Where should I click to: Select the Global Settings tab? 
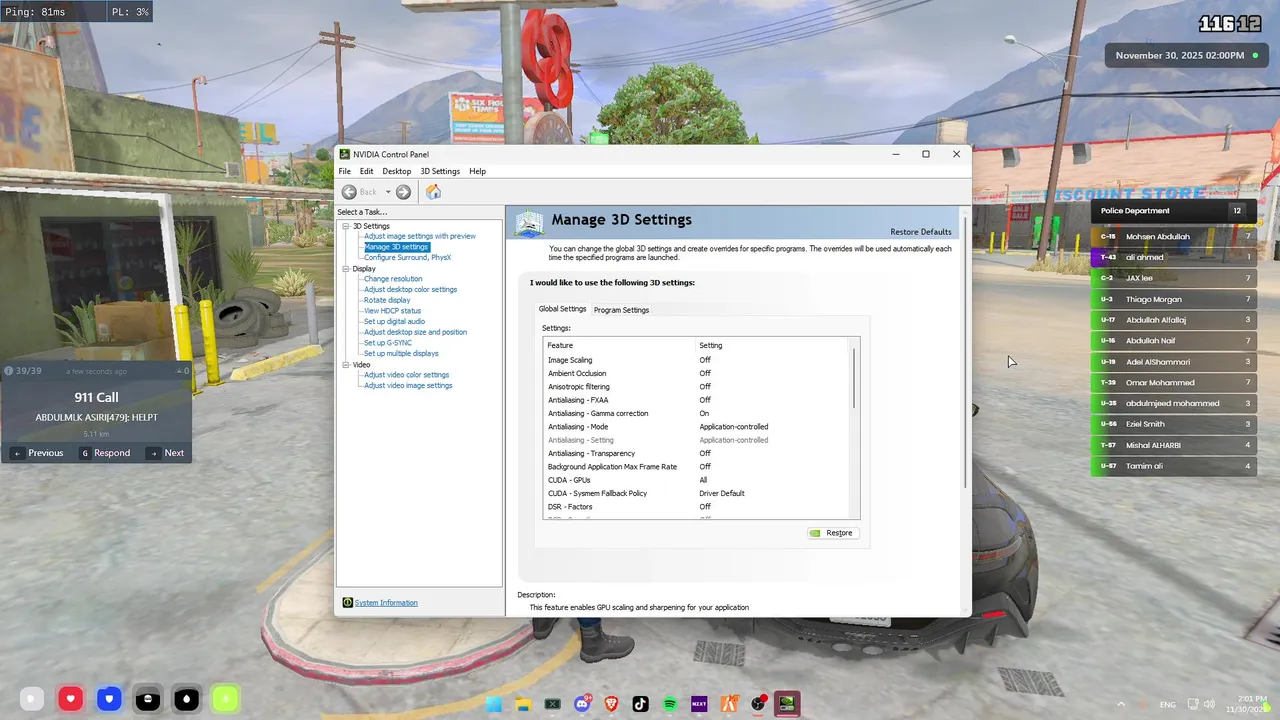562,309
